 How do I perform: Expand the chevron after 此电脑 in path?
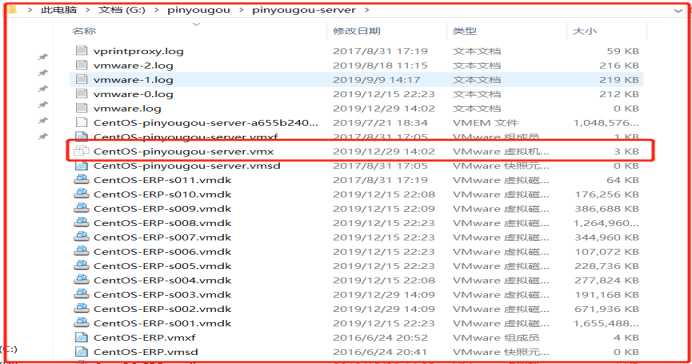pos(87,10)
